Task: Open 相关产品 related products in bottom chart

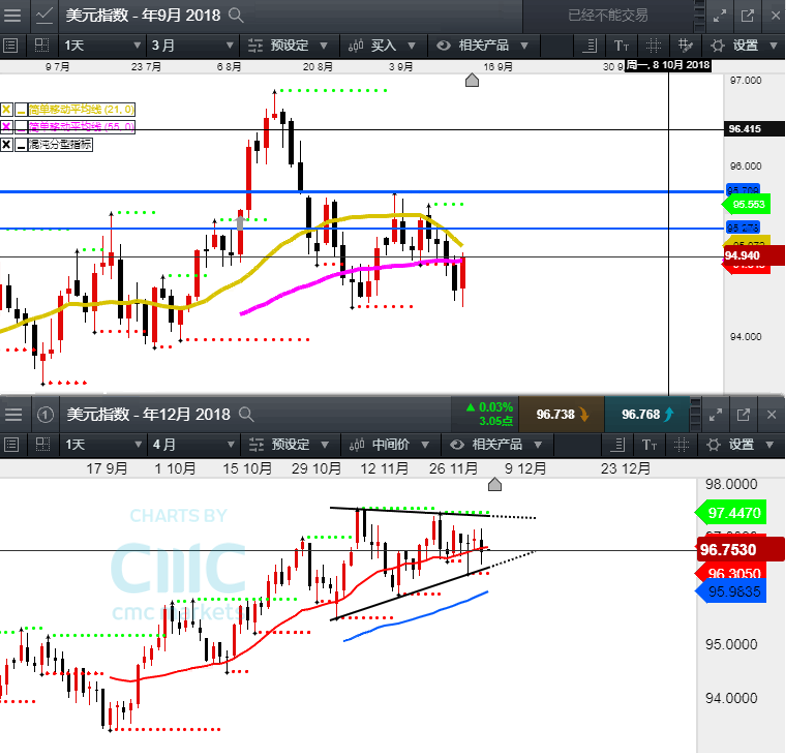Action: 496,445
